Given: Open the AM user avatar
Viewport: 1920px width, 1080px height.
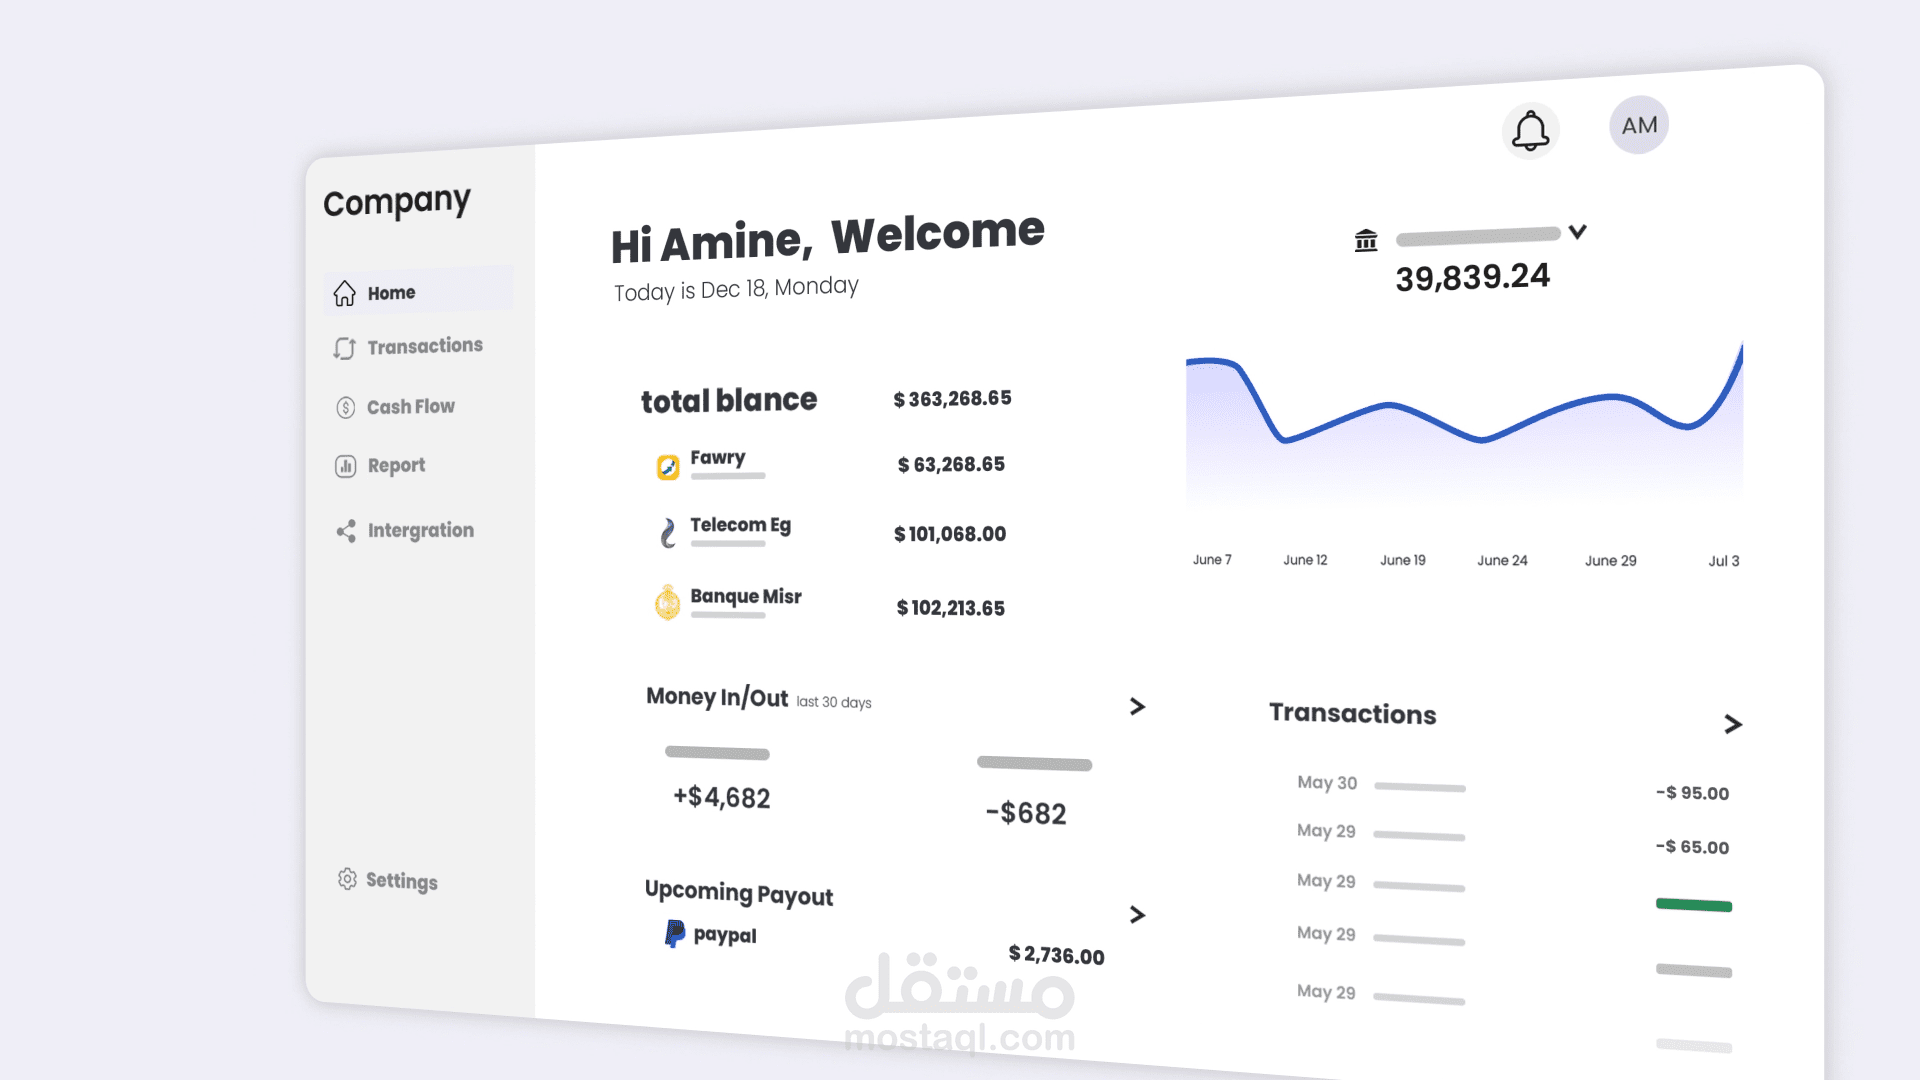Looking at the screenshot, I should pos(1638,126).
